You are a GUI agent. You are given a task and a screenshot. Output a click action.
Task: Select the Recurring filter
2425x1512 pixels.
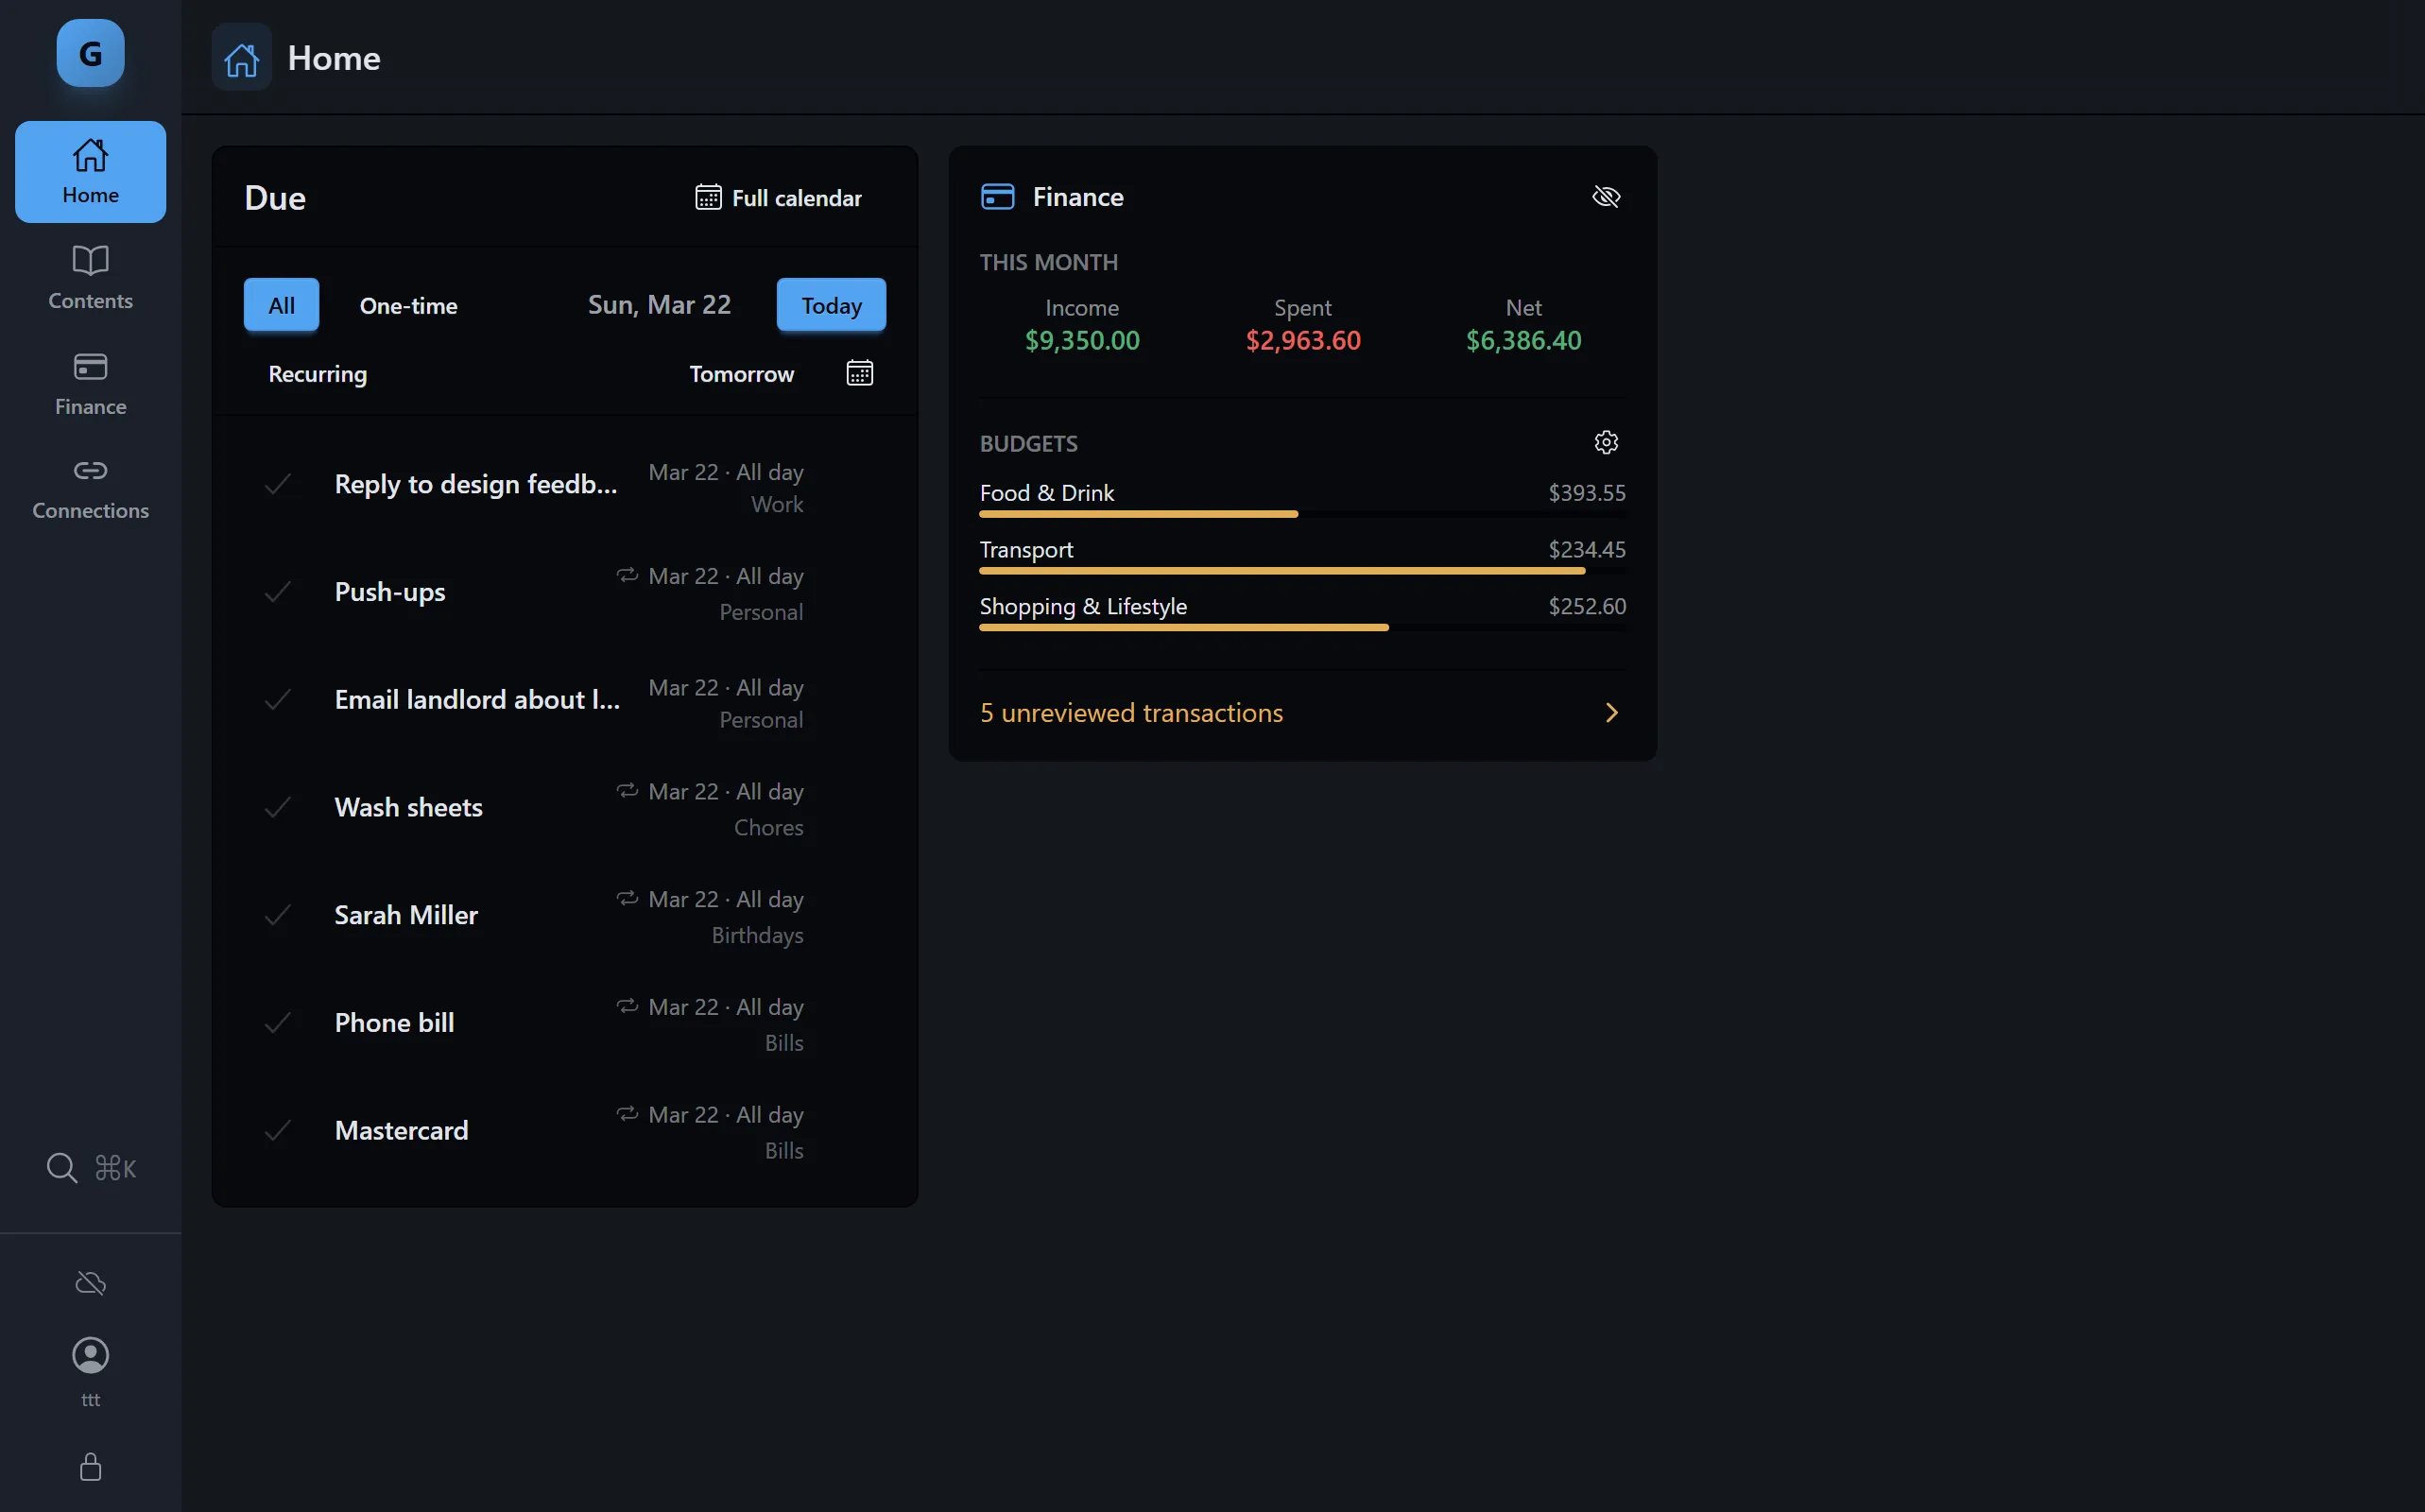316,374
